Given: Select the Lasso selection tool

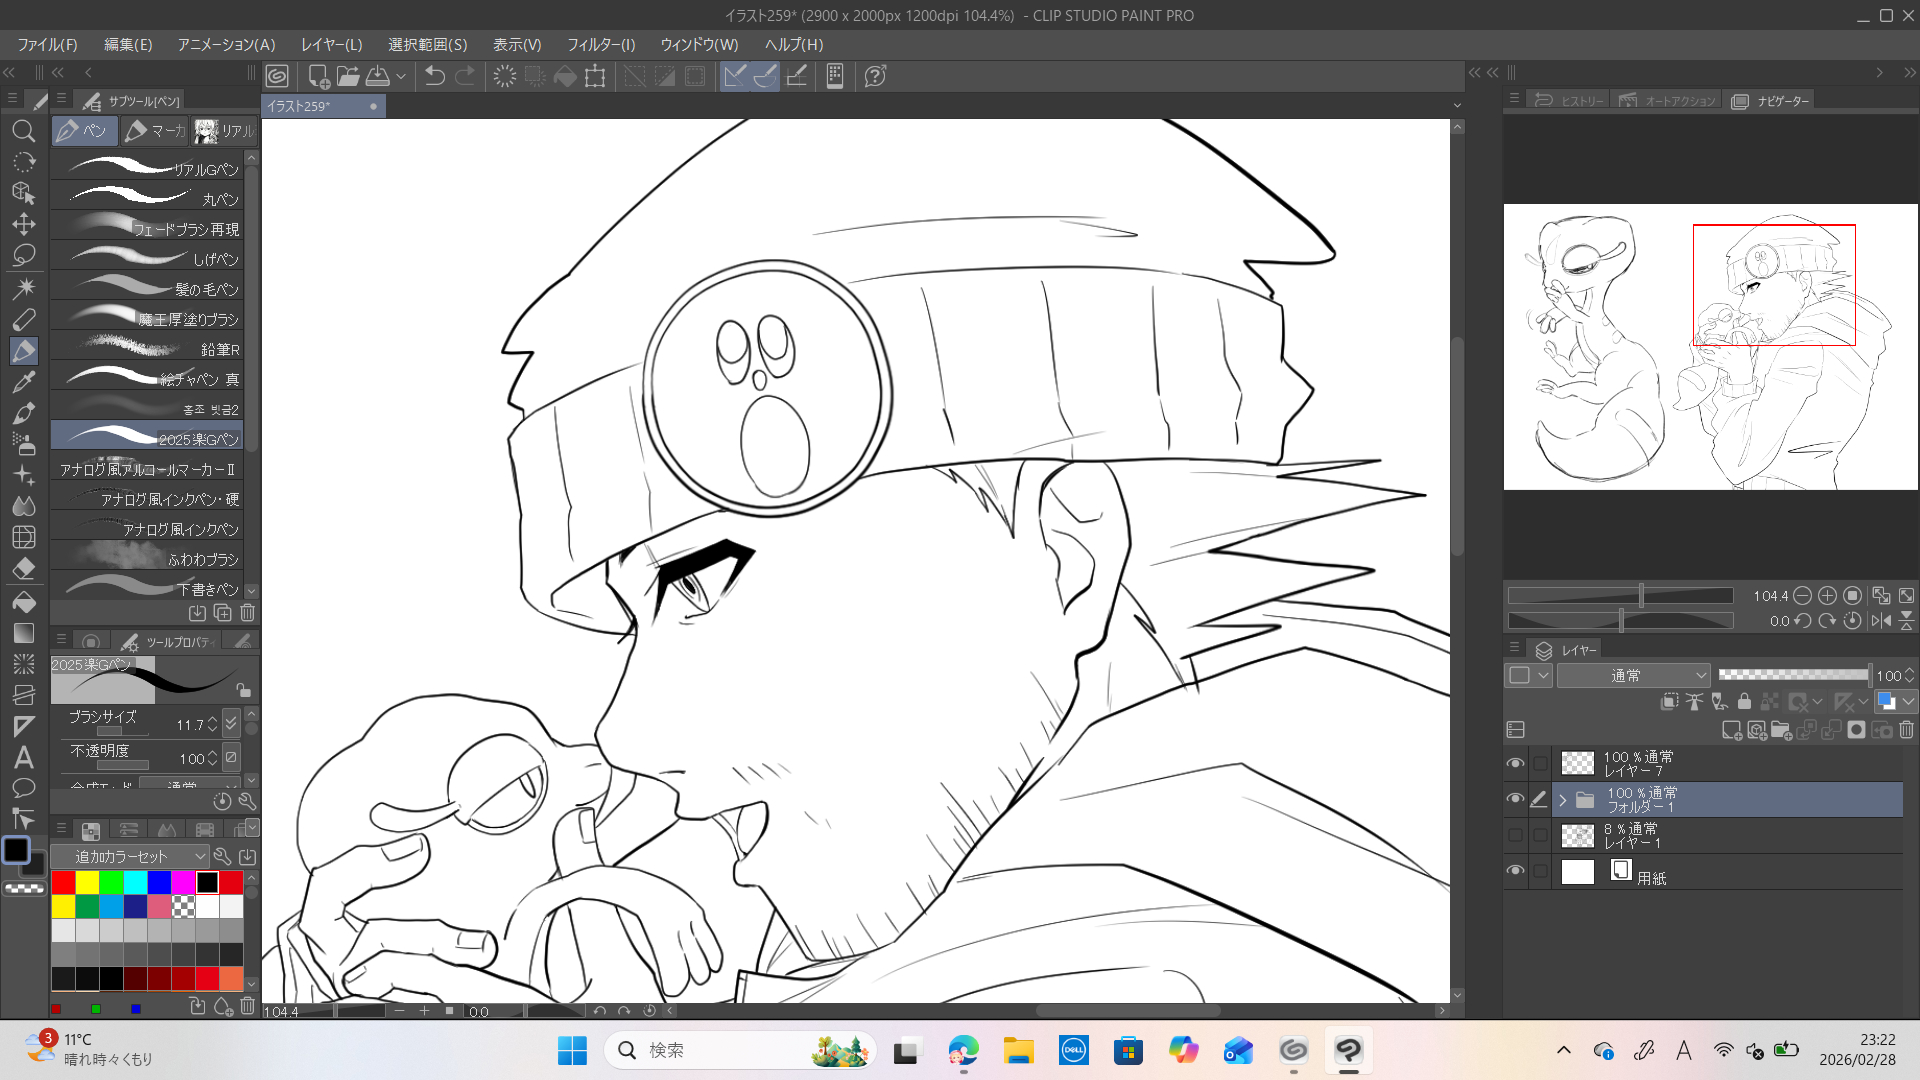Looking at the screenshot, I should 24,255.
